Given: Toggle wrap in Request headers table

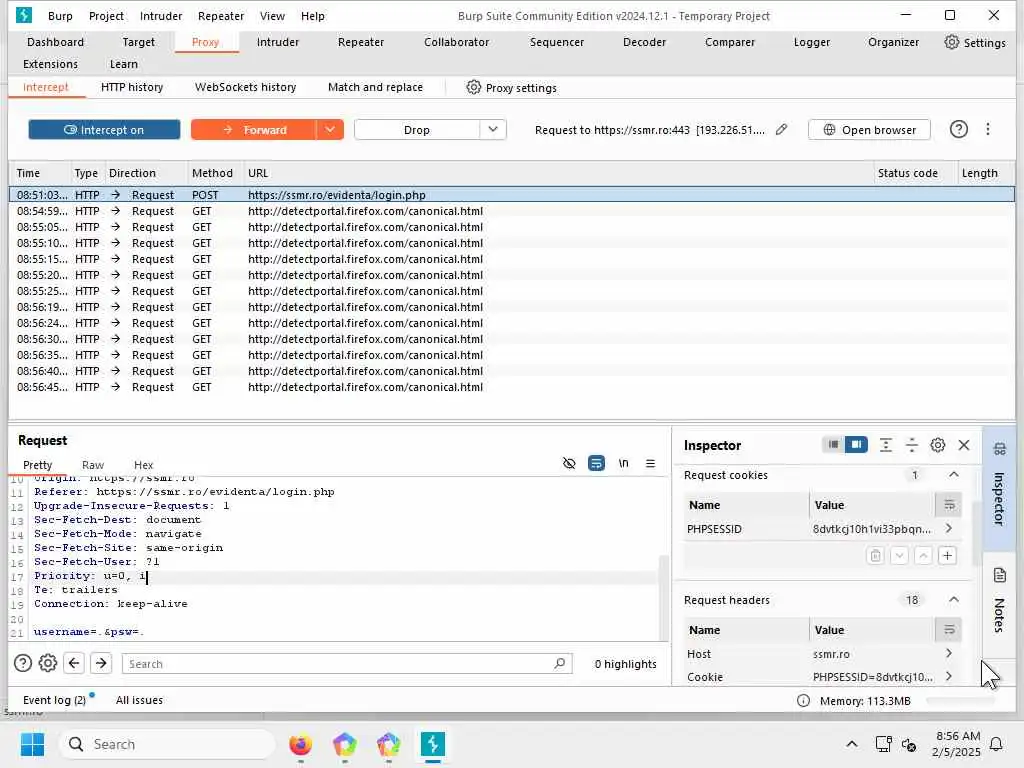Looking at the screenshot, I should (x=949, y=630).
